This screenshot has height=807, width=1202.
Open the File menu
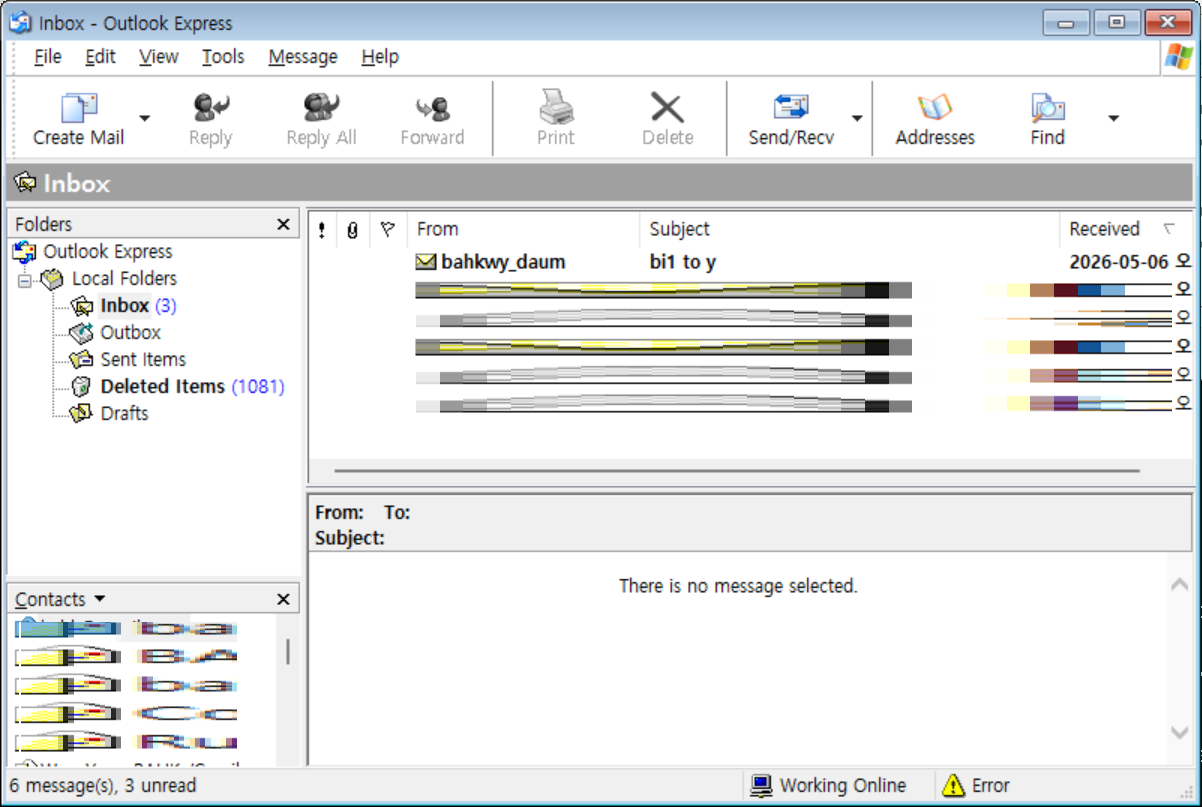47,57
